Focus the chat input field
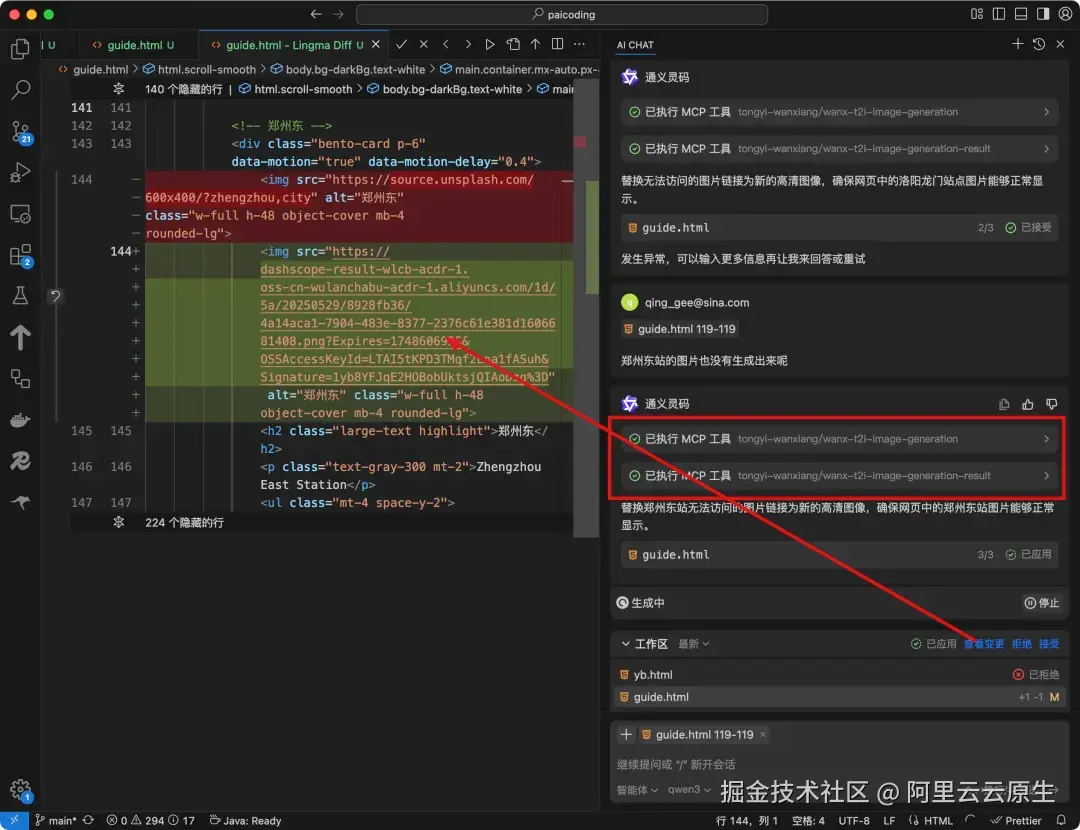 [x=838, y=765]
